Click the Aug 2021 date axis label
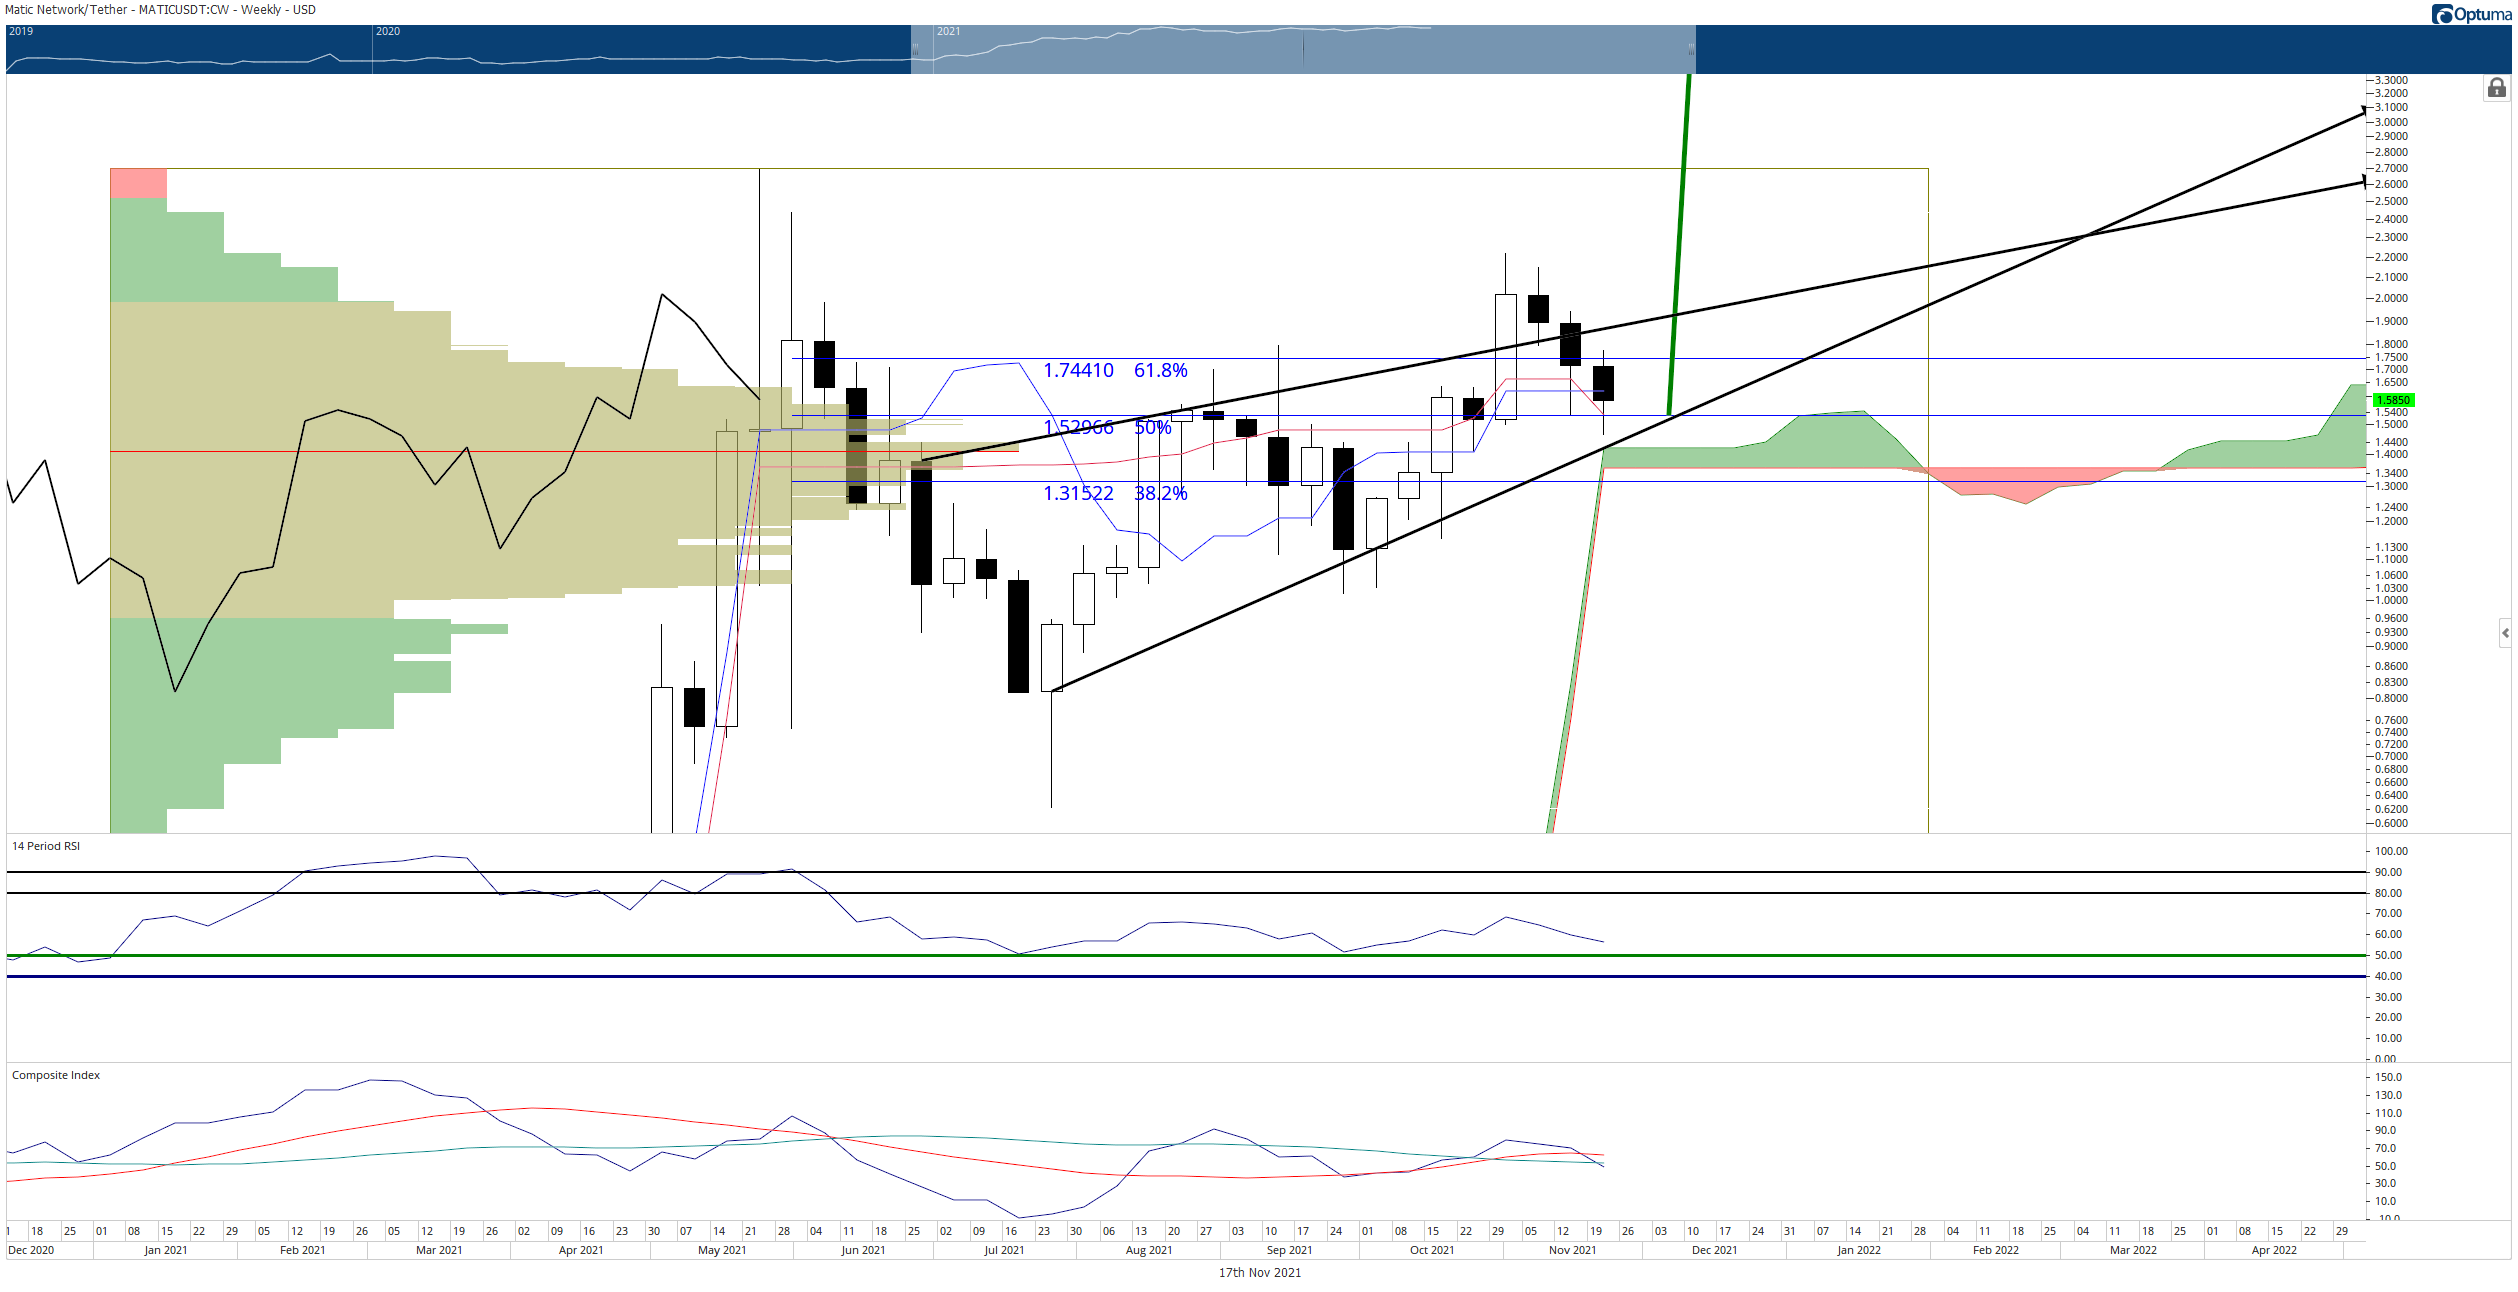This screenshot has height=1292, width=2518. tap(1149, 1250)
